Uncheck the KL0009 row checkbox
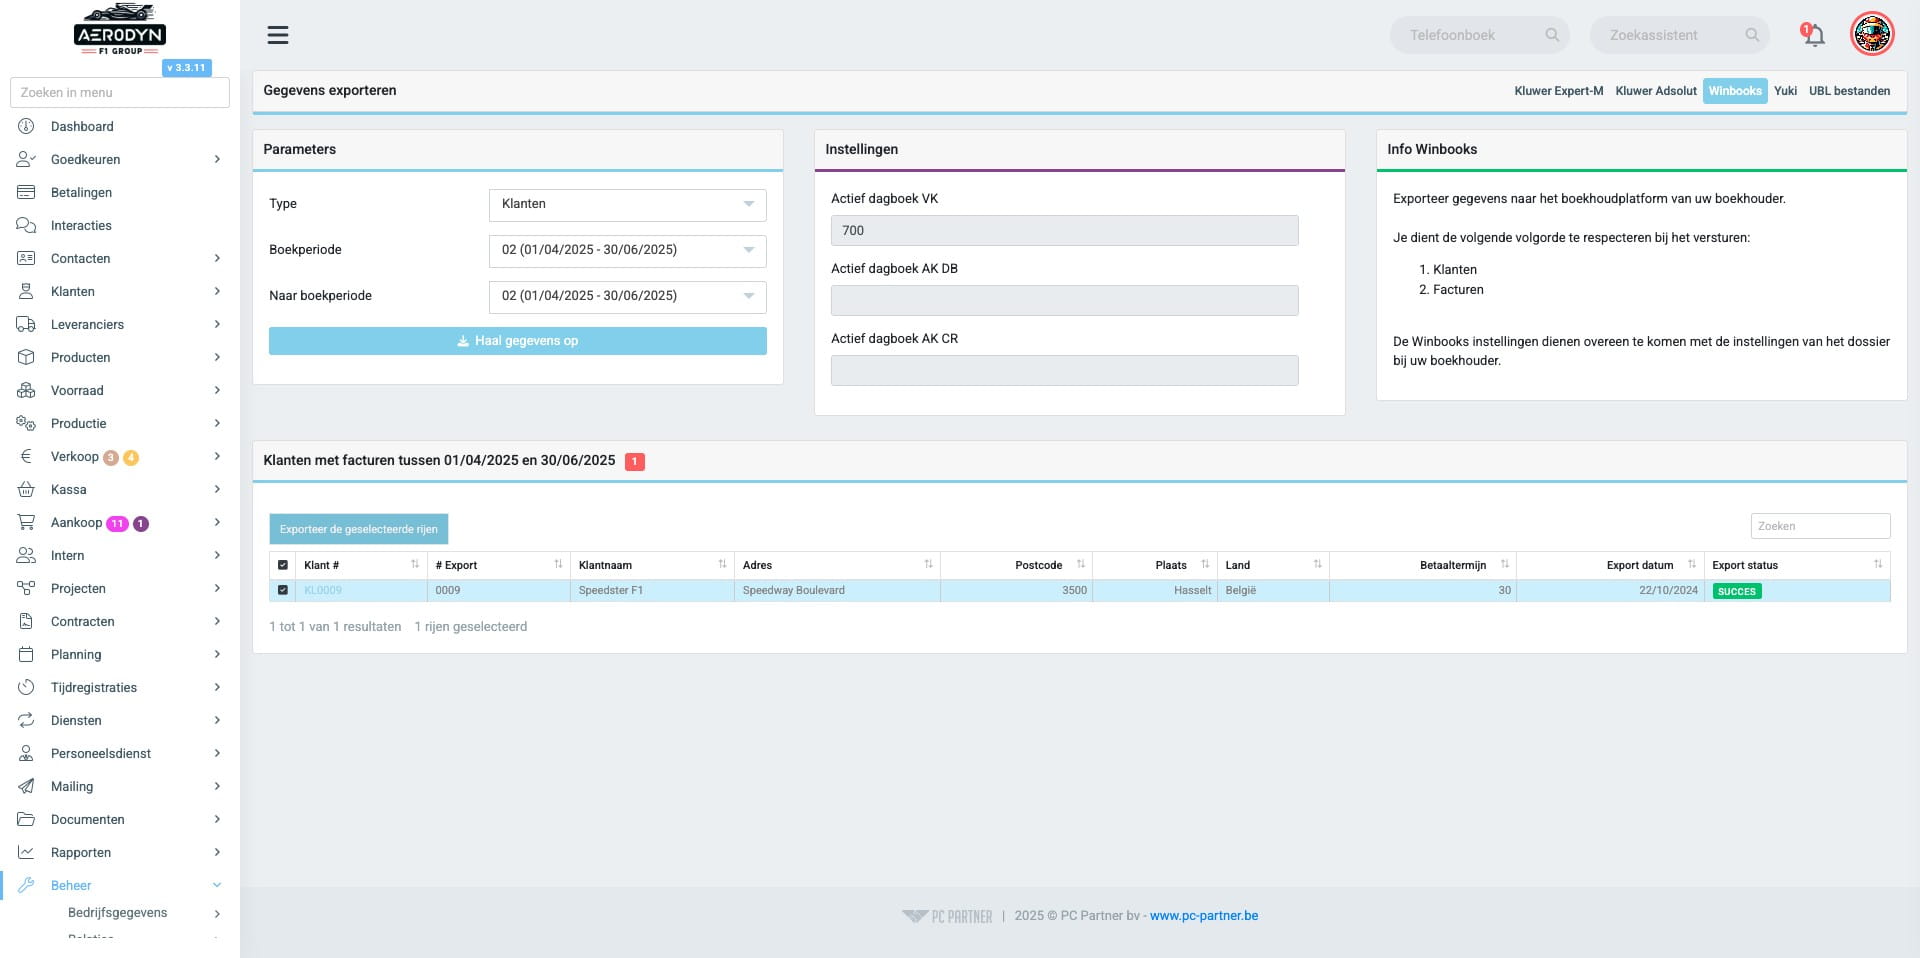Viewport: 1920px width, 958px height. tap(283, 590)
